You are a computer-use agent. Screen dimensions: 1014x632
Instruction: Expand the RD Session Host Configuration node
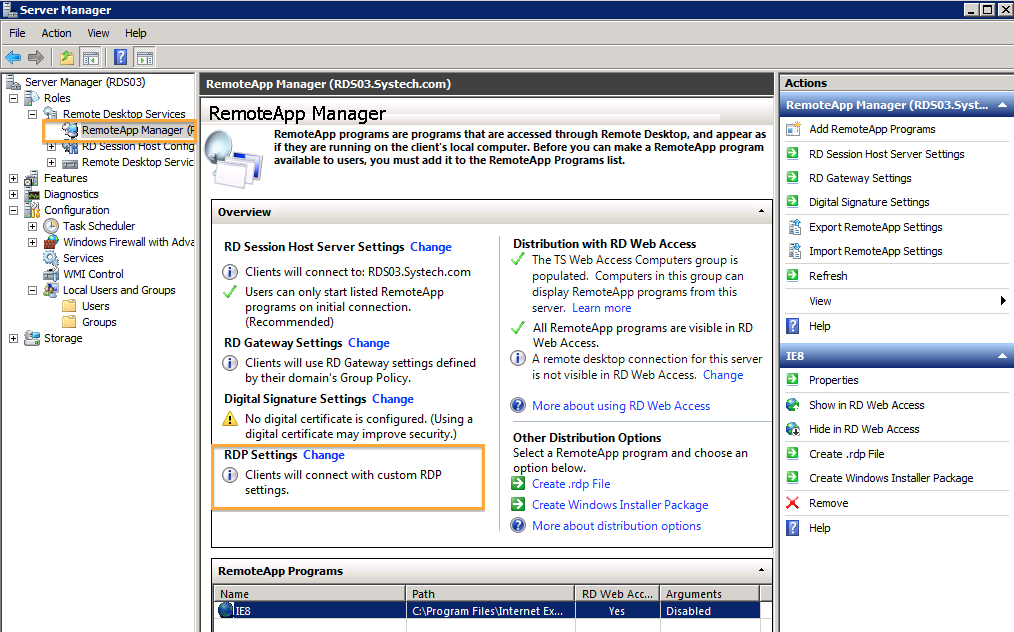(x=52, y=146)
